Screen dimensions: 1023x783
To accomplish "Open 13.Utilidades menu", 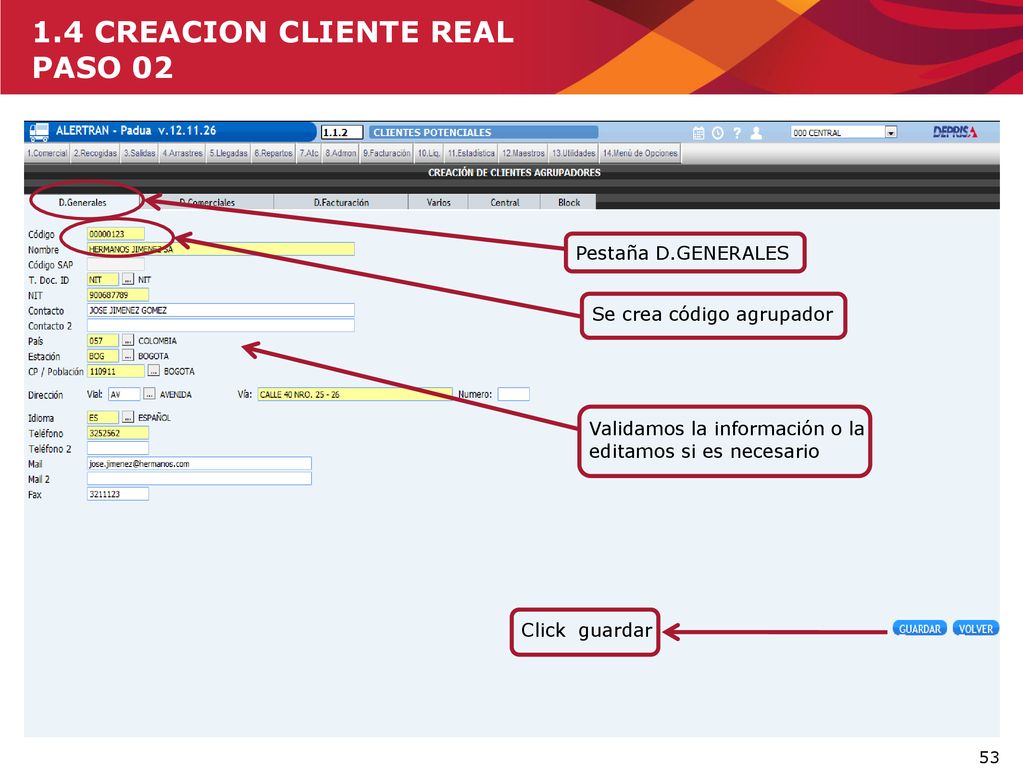I will point(573,153).
